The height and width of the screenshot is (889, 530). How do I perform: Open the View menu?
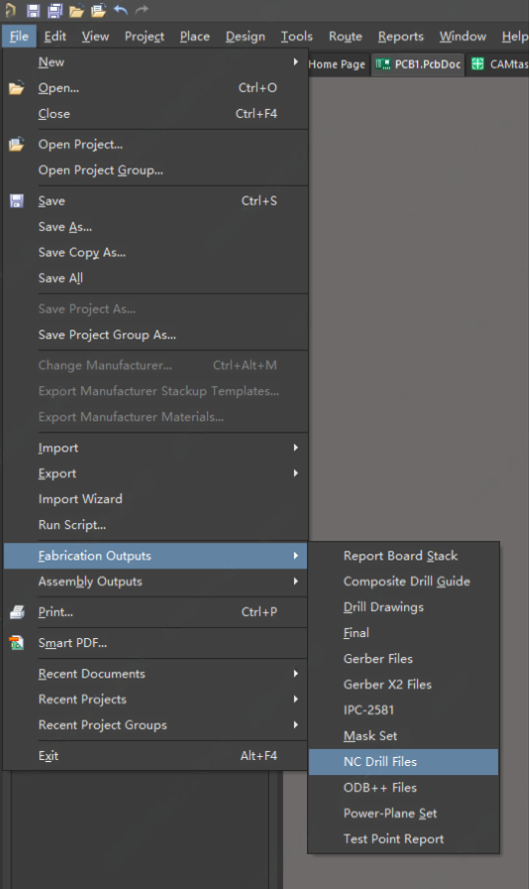coord(95,36)
